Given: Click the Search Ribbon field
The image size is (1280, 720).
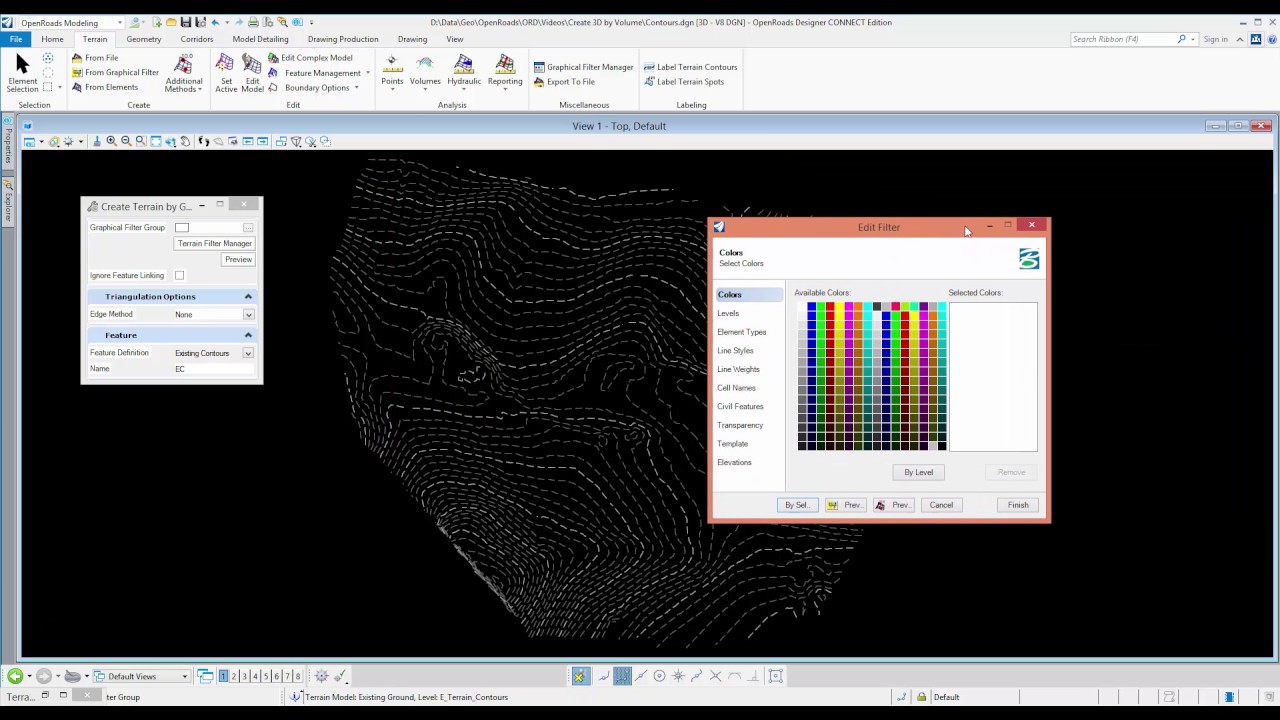Looking at the screenshot, I should point(1123,39).
